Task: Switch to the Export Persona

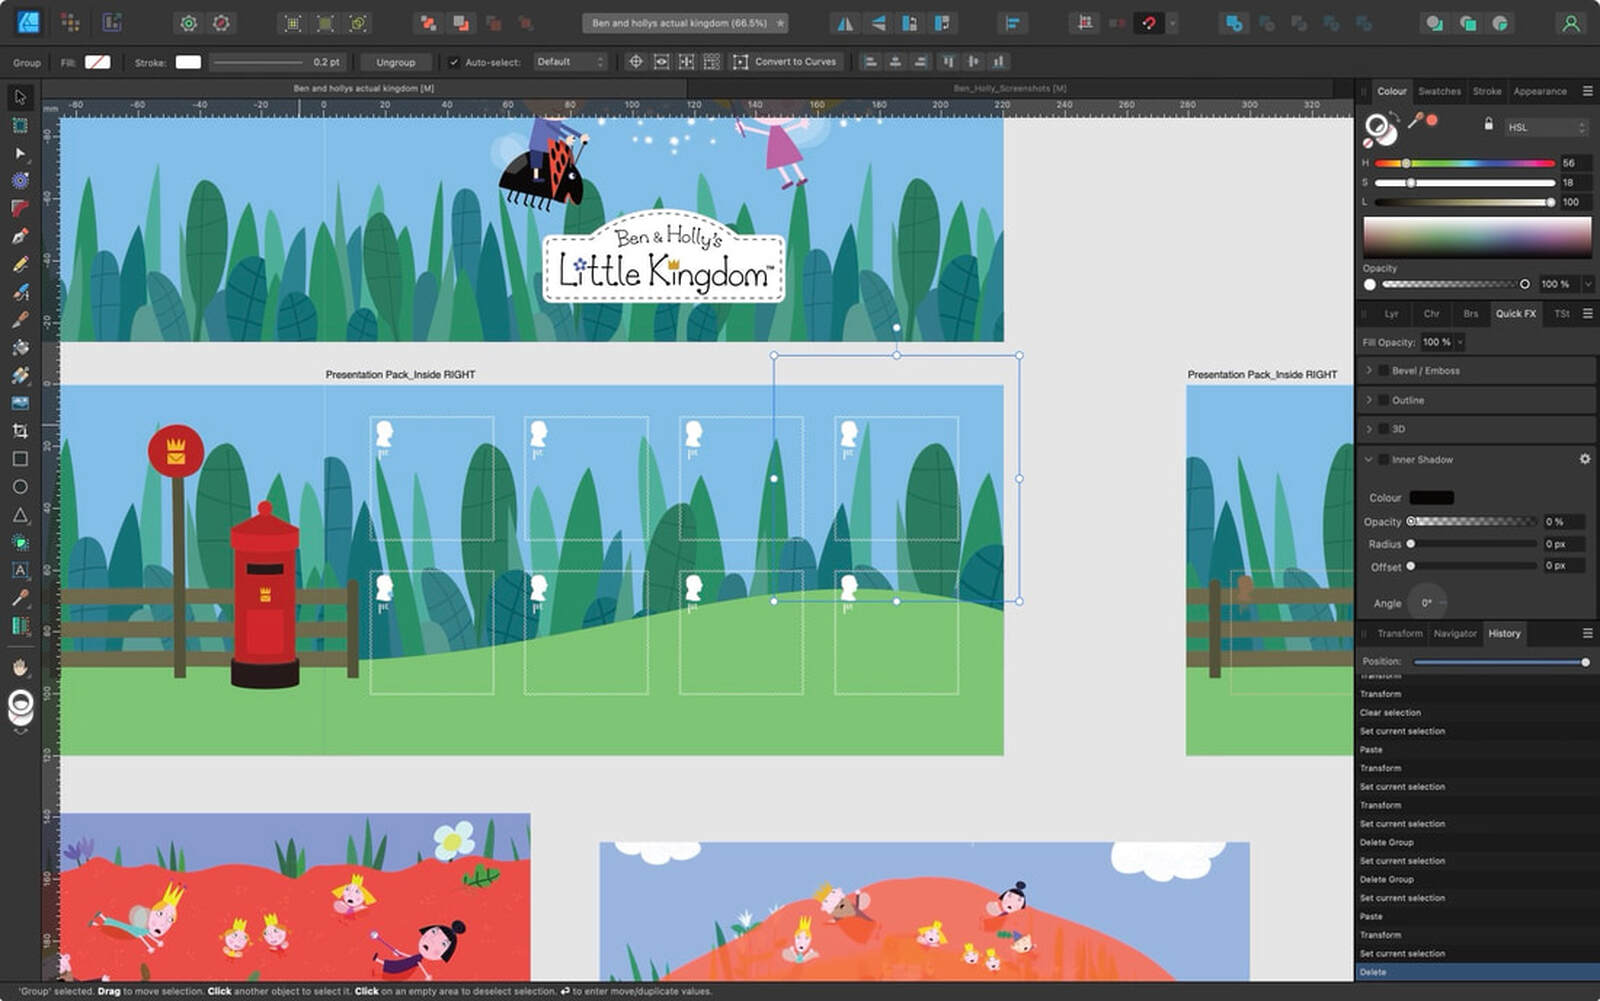Action: coord(112,22)
